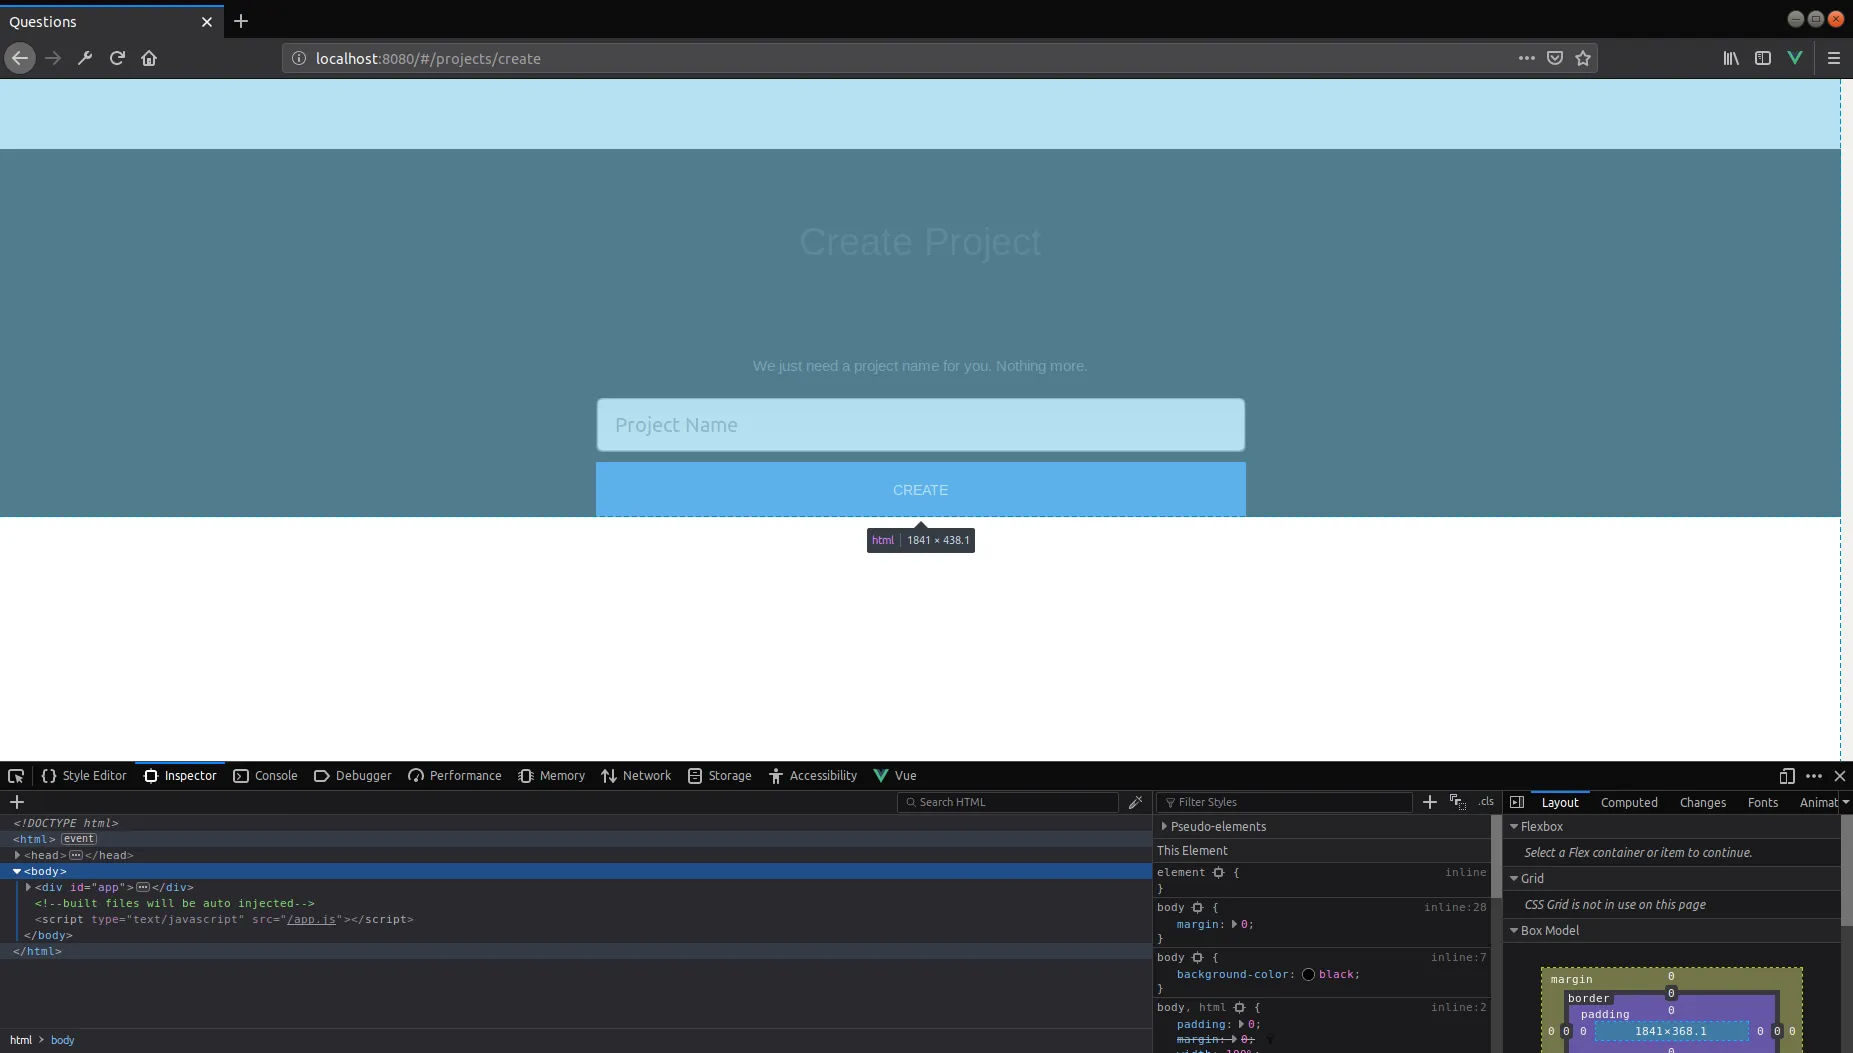Open the Memory panel
Viewport: 1853px width, 1053px height.
[552, 776]
